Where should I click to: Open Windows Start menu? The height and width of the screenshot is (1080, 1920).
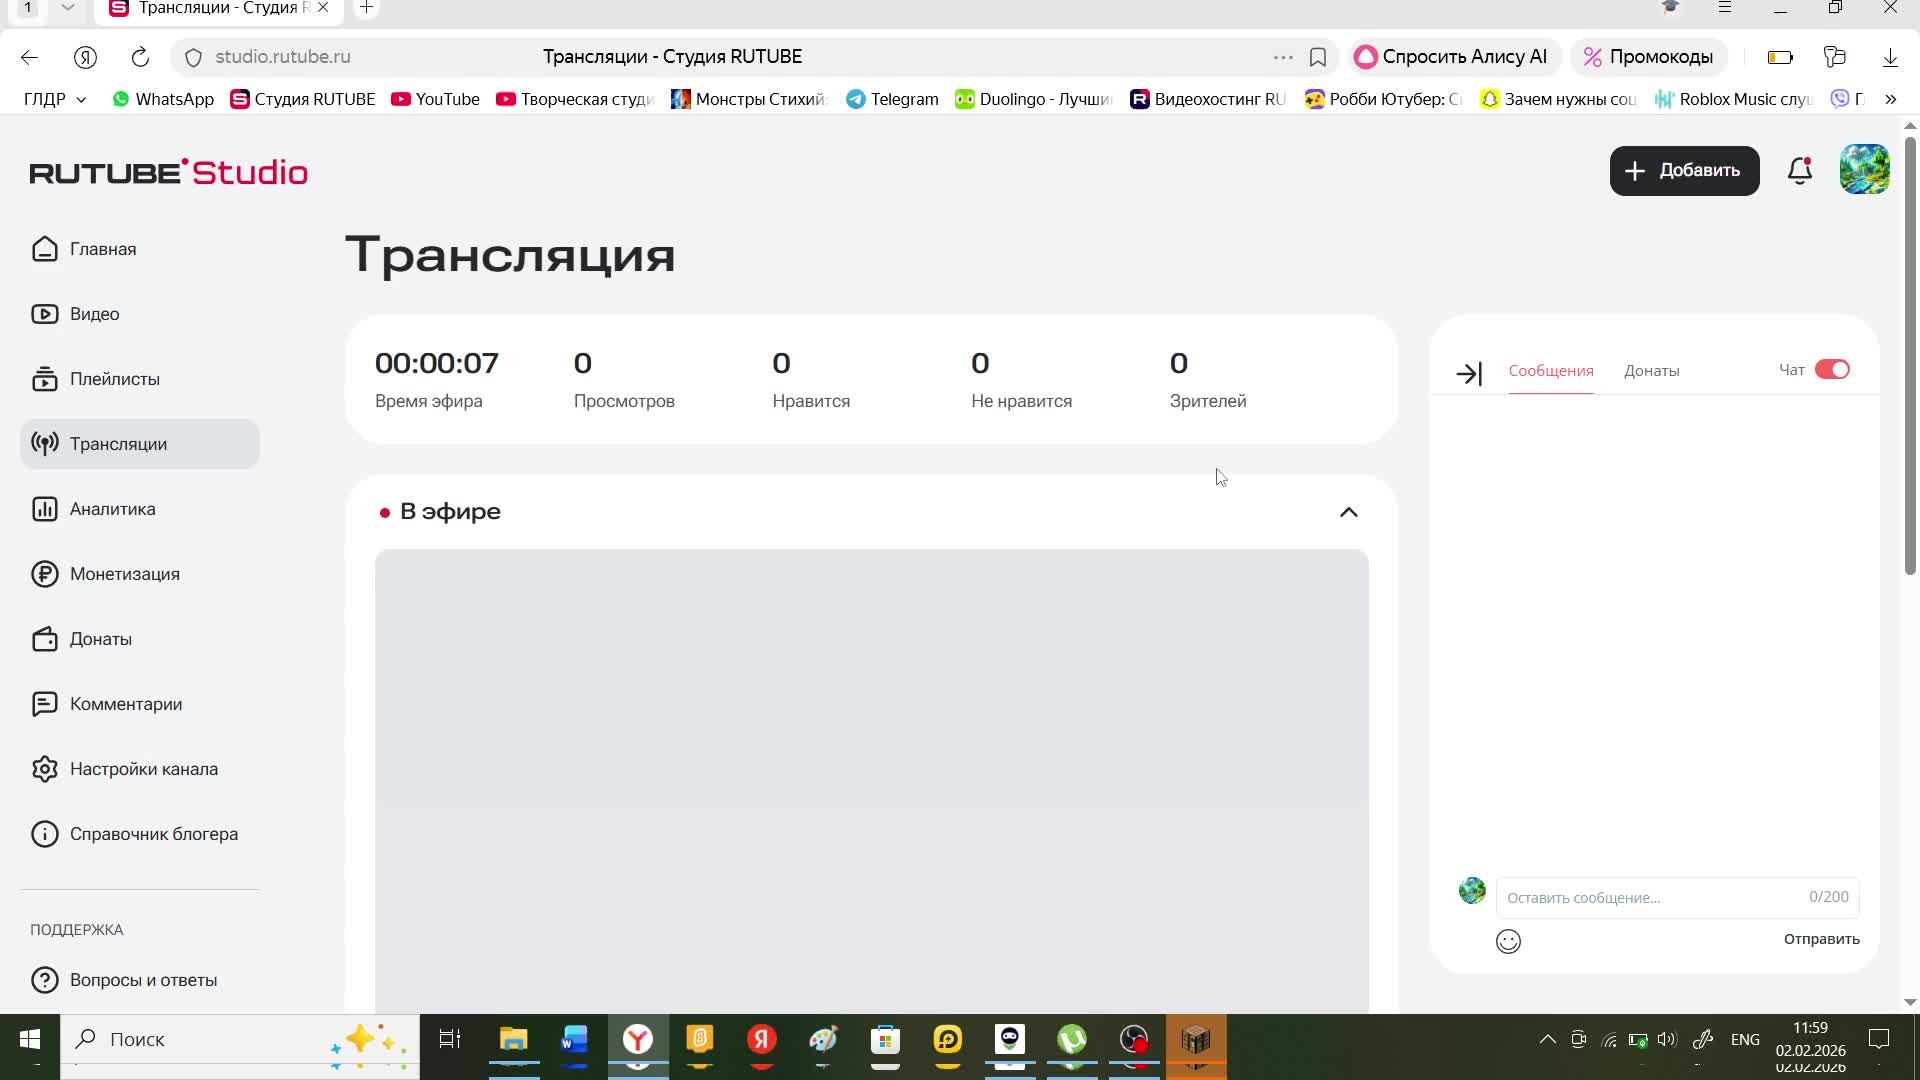tap(29, 1039)
